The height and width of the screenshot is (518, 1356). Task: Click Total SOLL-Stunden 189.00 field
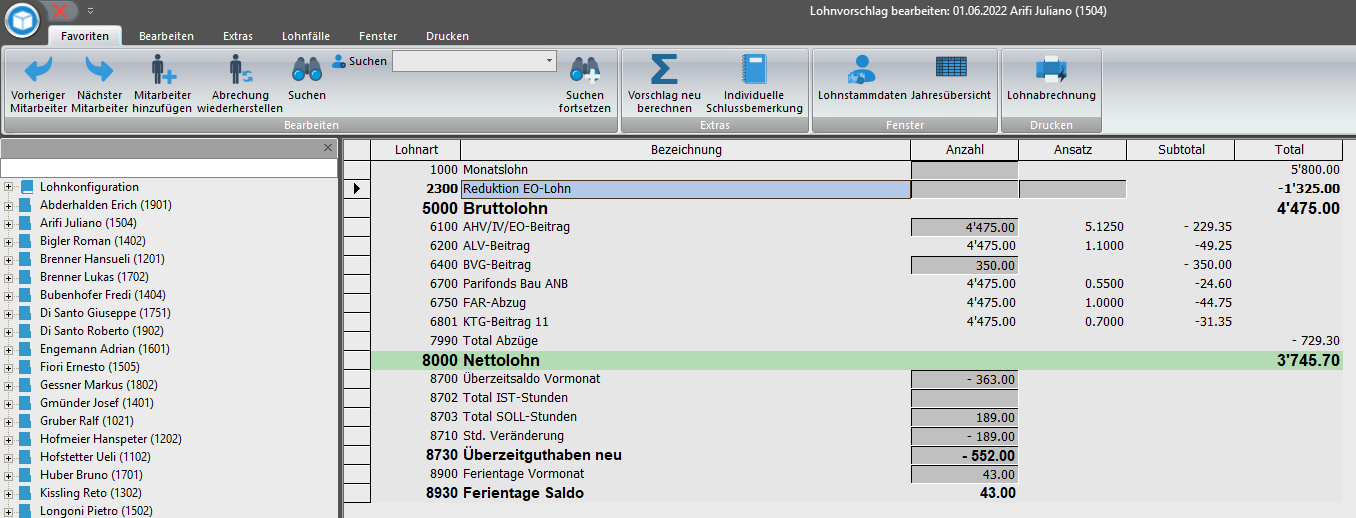964,417
